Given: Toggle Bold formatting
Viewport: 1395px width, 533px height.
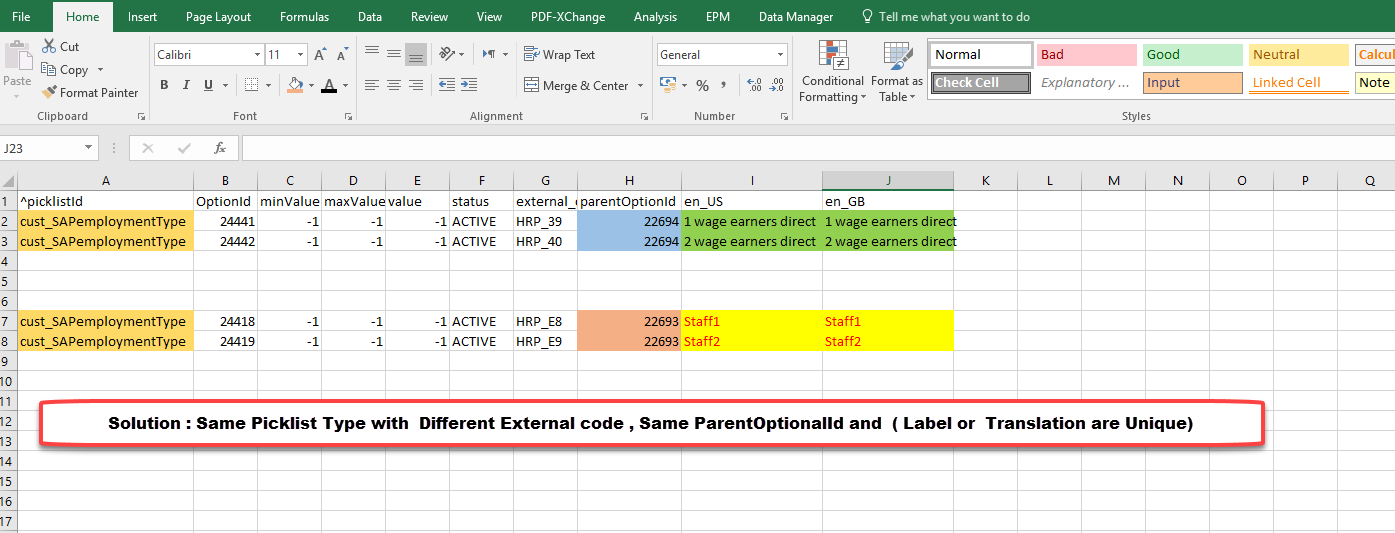Looking at the screenshot, I should tap(164, 86).
